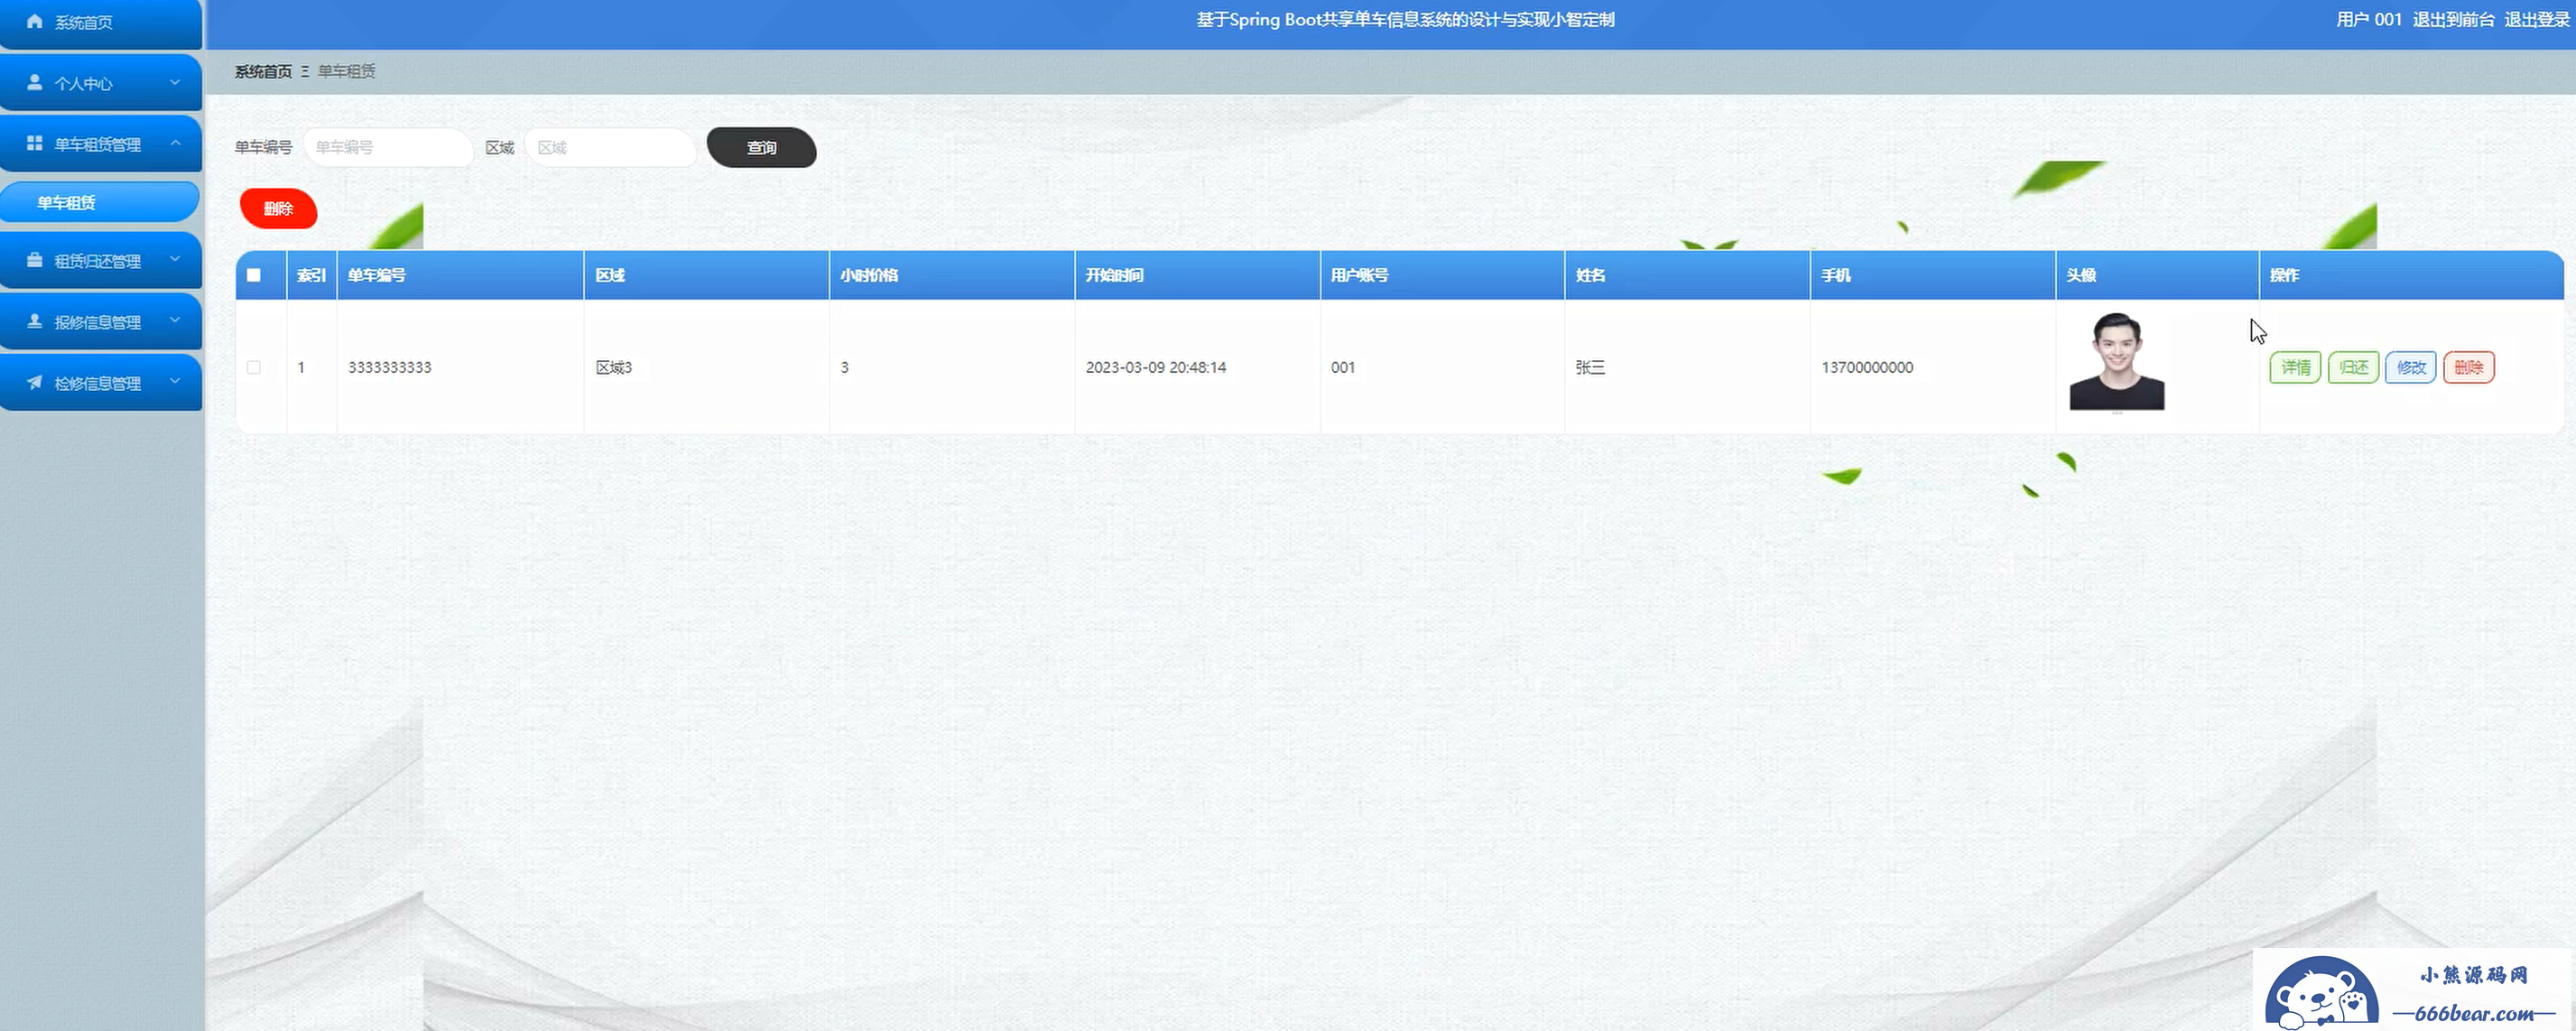Viewport: 2576px width, 1031px height.
Task: Click the green 归还 button in row
Action: (x=2353, y=367)
